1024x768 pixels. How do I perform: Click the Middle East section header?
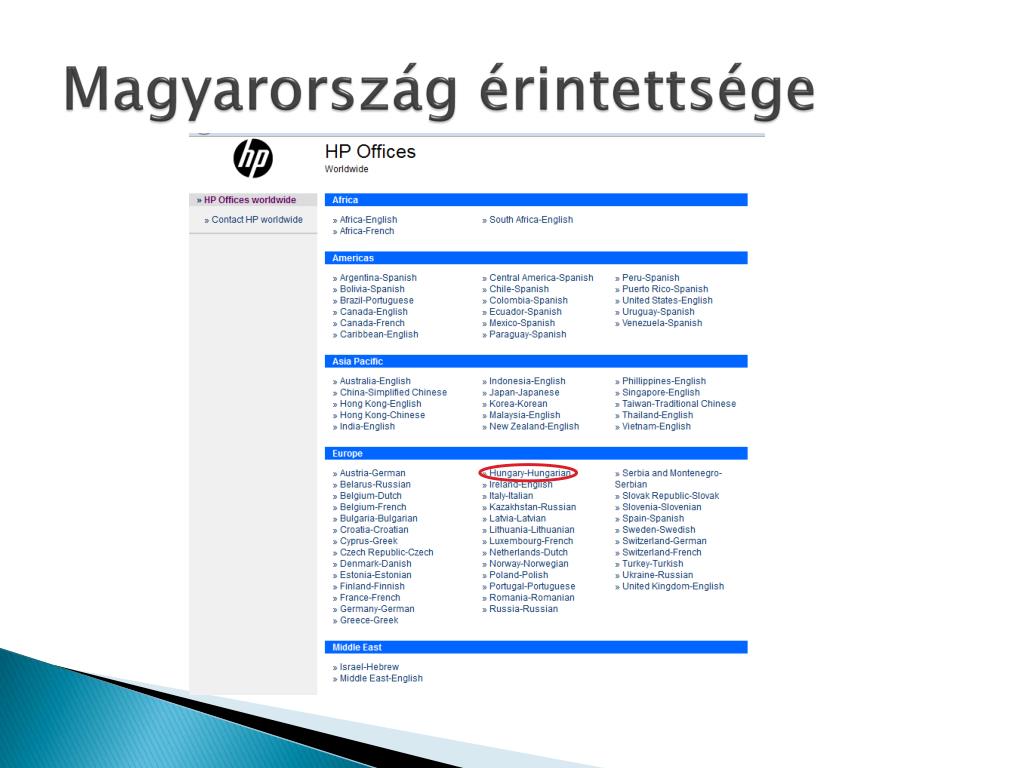(x=536, y=647)
